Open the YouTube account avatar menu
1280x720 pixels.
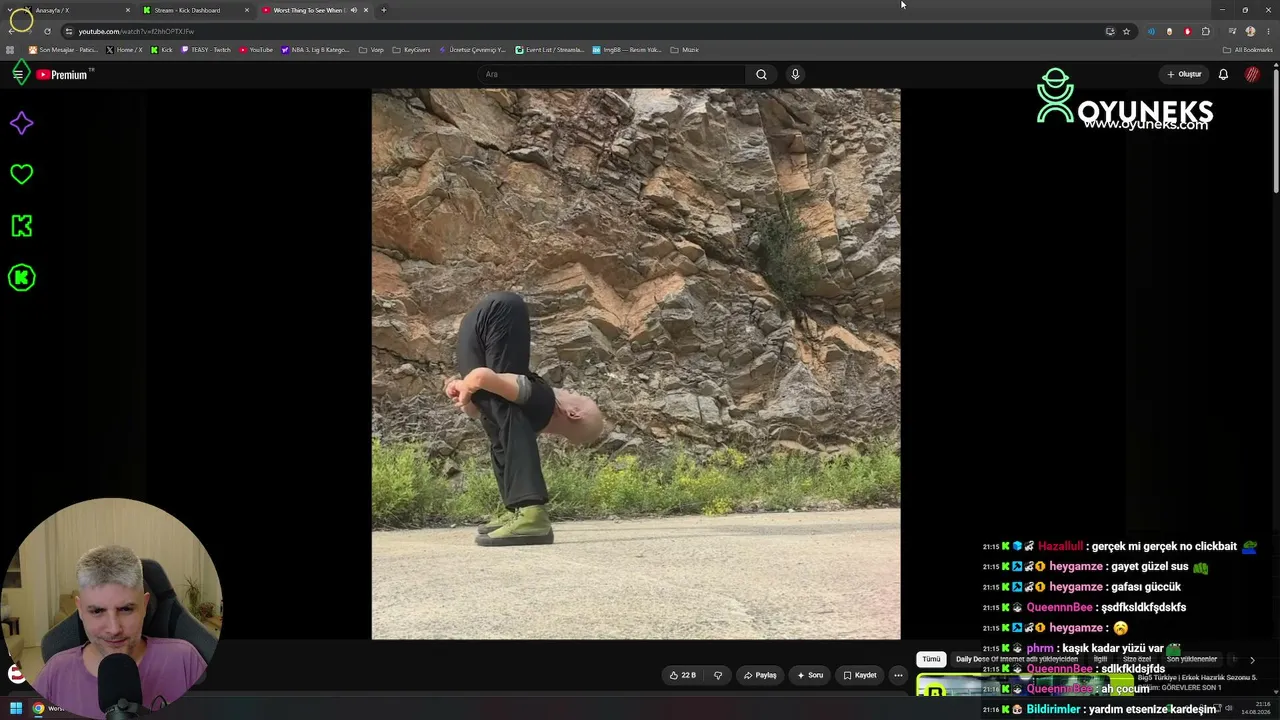click(1252, 74)
